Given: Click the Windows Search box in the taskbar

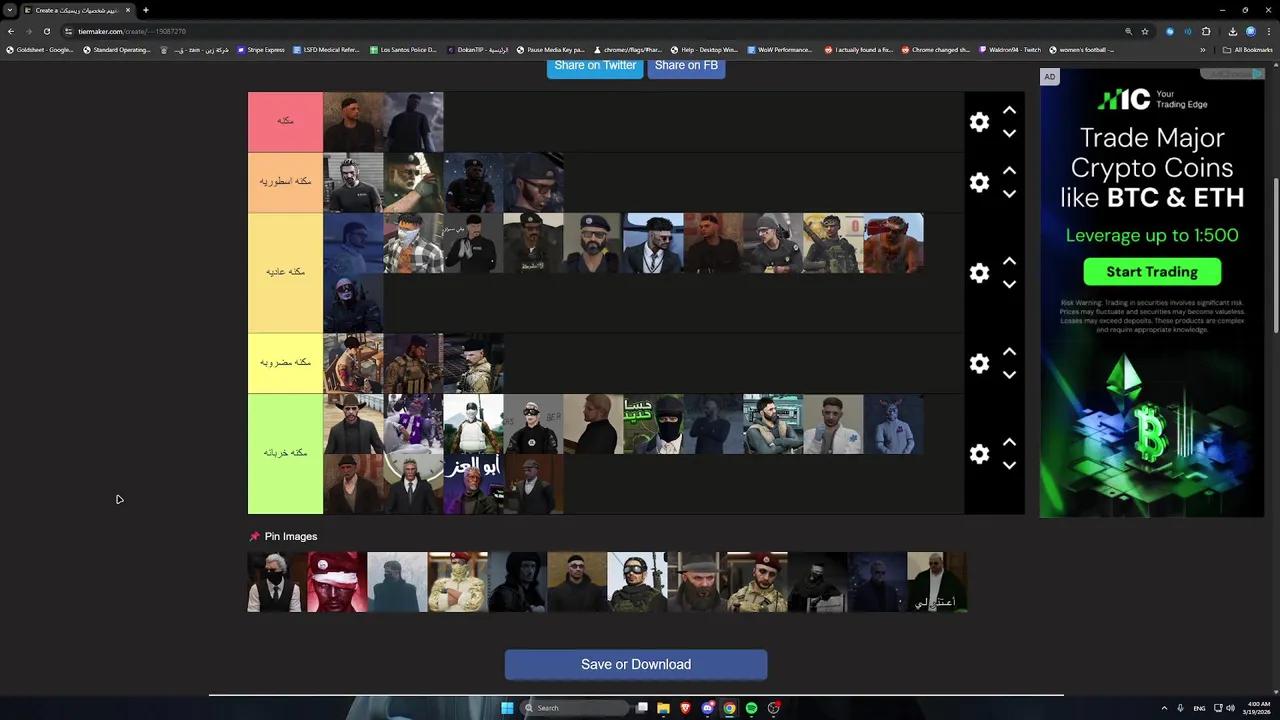Looking at the screenshot, I should (x=575, y=708).
